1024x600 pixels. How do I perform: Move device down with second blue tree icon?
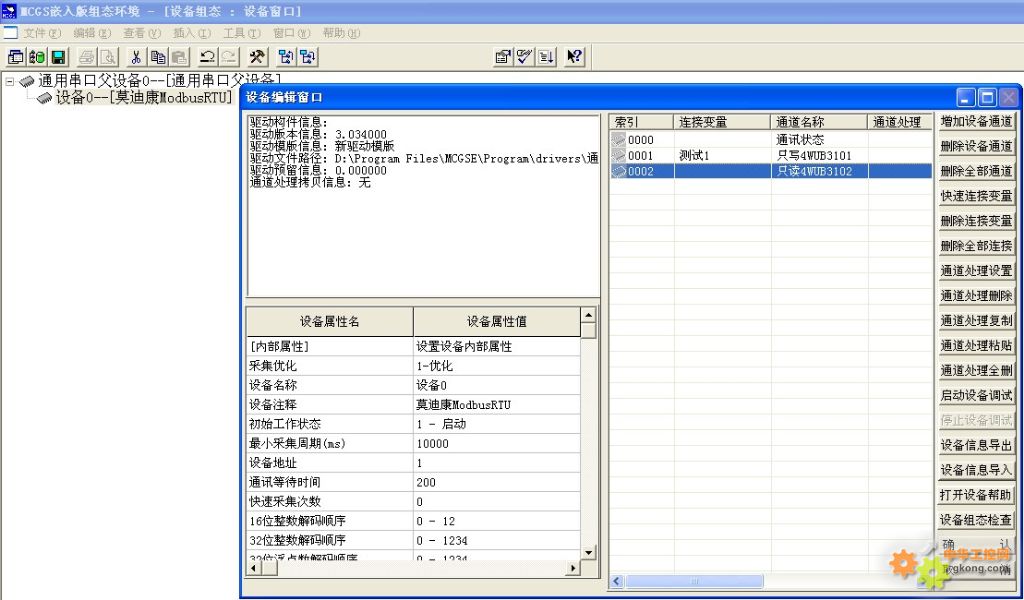pos(308,57)
